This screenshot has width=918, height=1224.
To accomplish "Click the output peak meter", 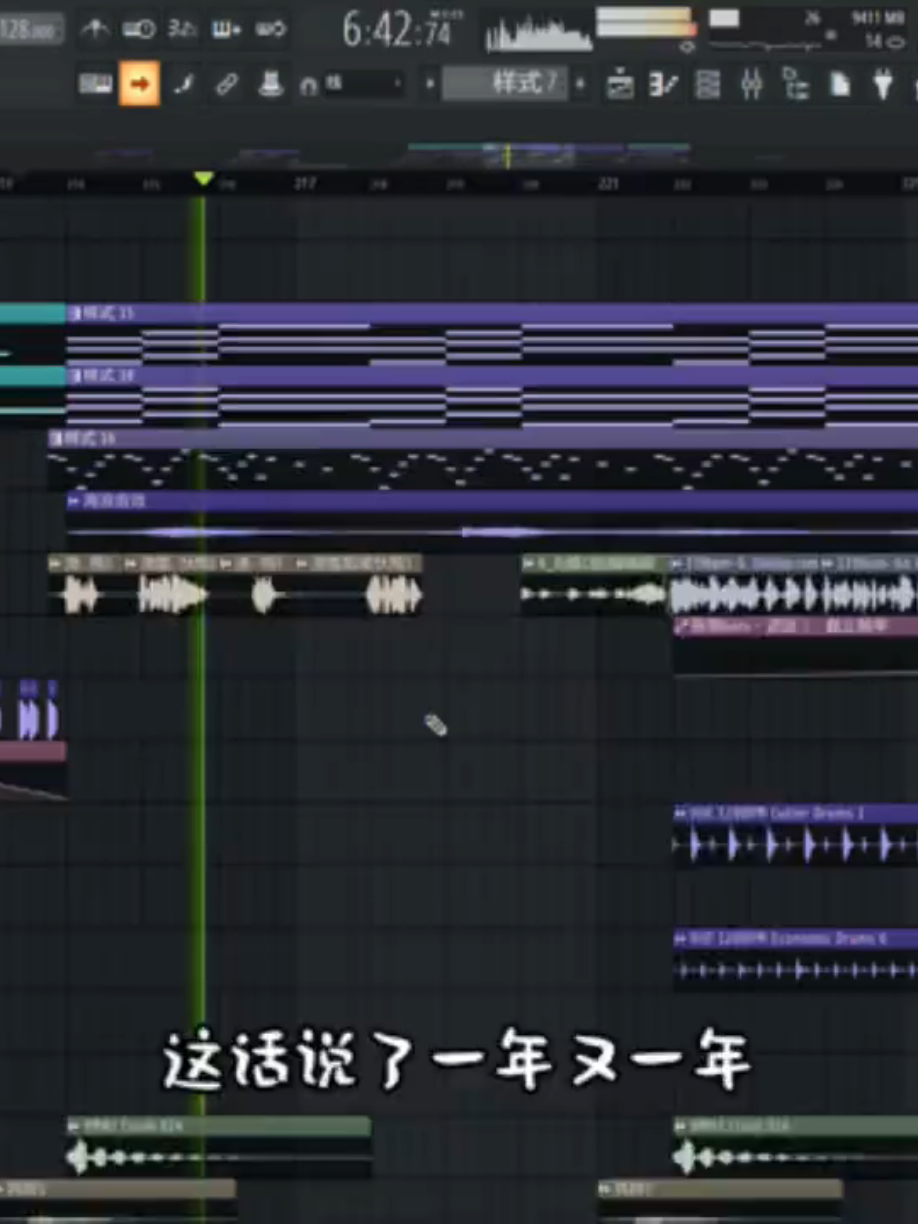I will [646, 24].
